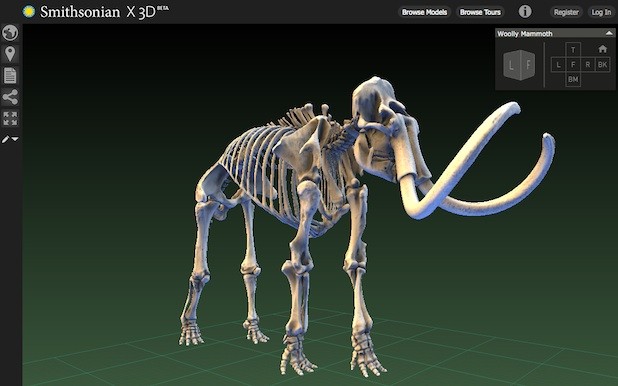Click the home view reset icon
This screenshot has width=618, height=386.
point(602,49)
